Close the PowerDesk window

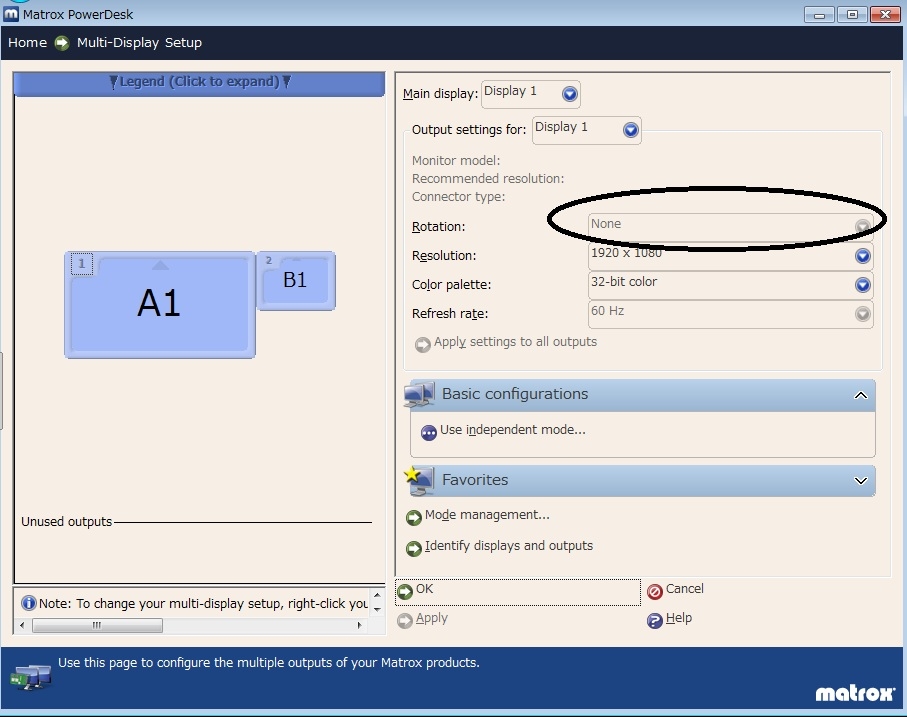(x=885, y=15)
